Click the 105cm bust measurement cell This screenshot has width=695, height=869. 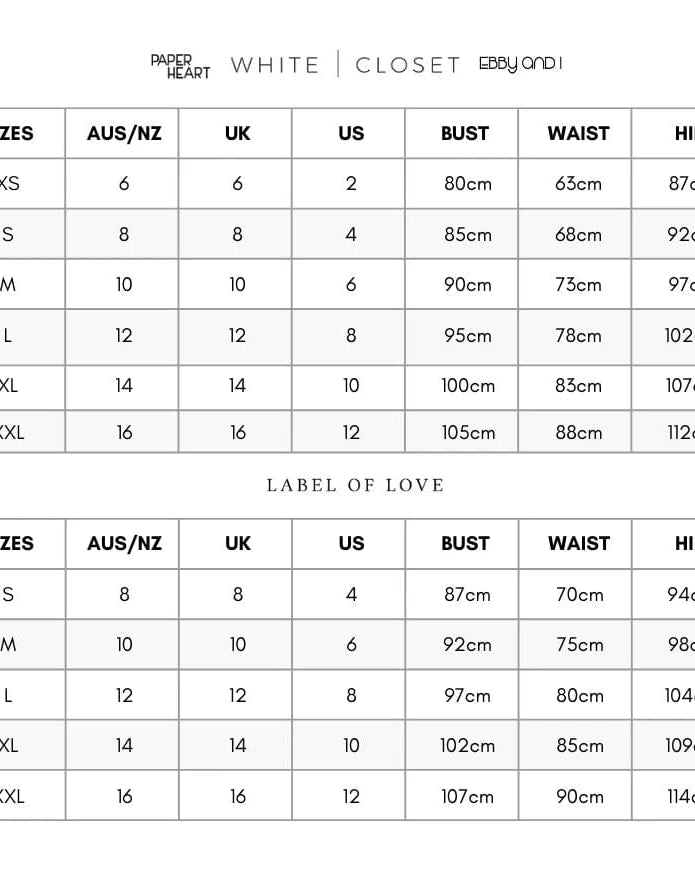point(468,433)
